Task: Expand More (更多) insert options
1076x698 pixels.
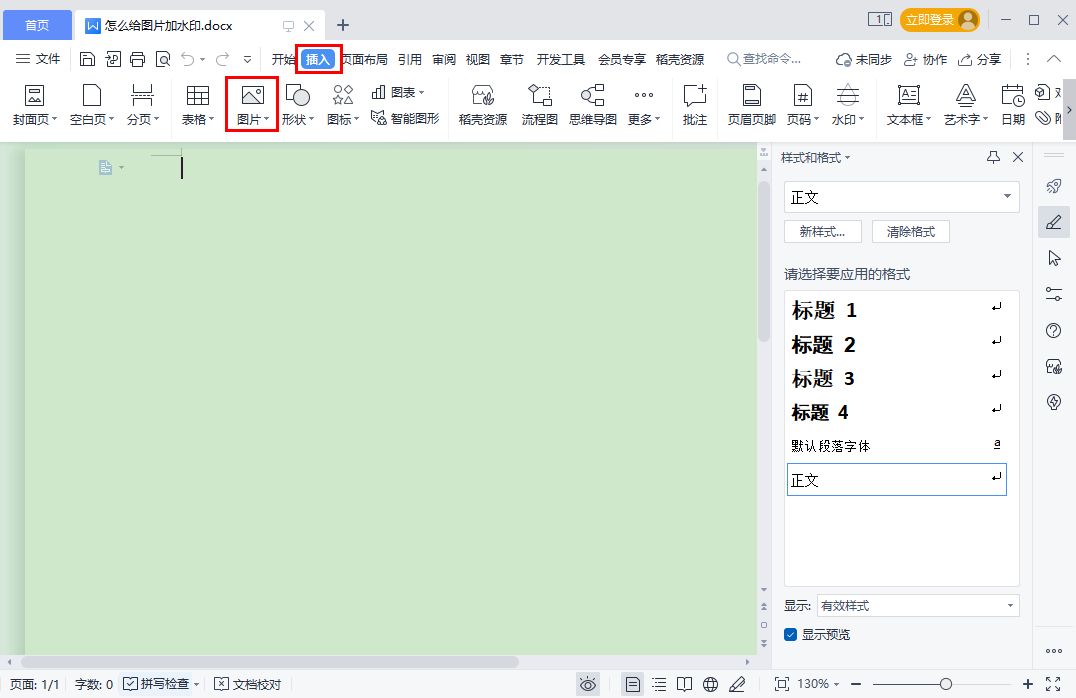Action: click(x=644, y=105)
